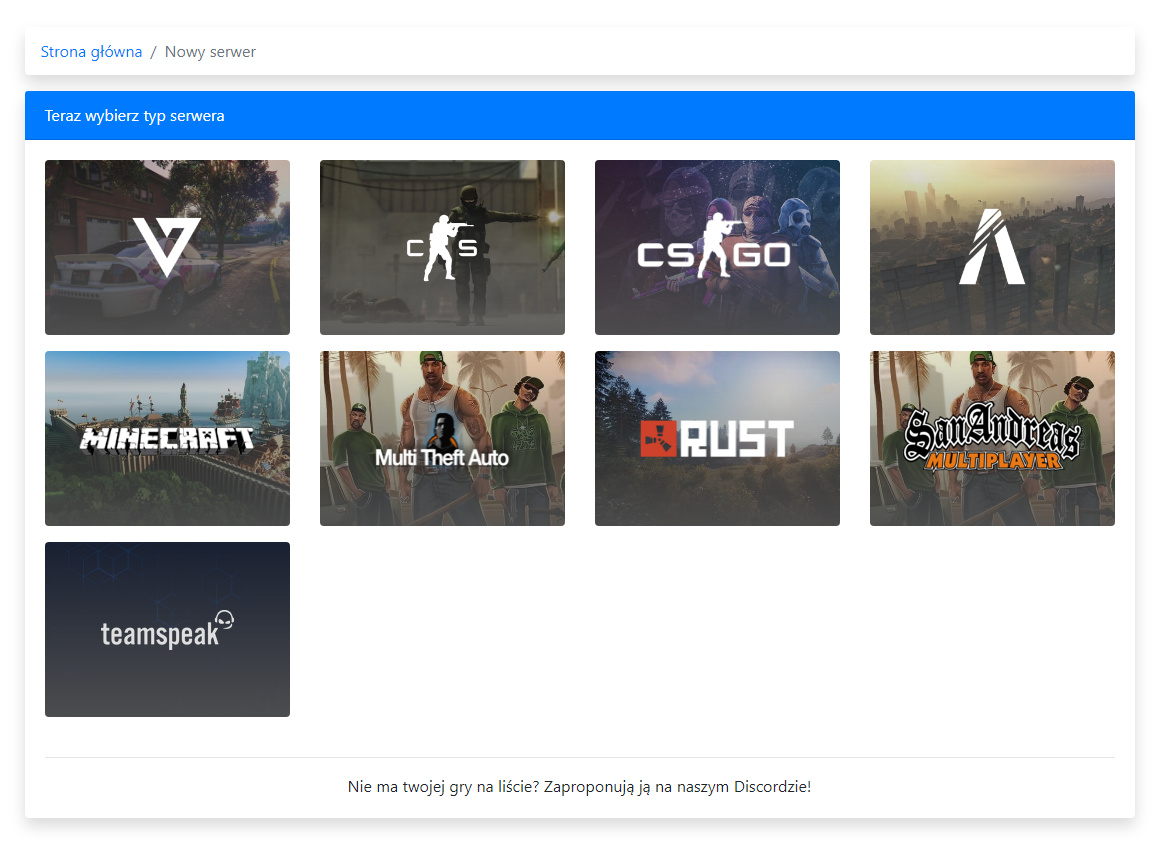
Task: Go to Strona główna breadcrumb link
Action: (91, 52)
